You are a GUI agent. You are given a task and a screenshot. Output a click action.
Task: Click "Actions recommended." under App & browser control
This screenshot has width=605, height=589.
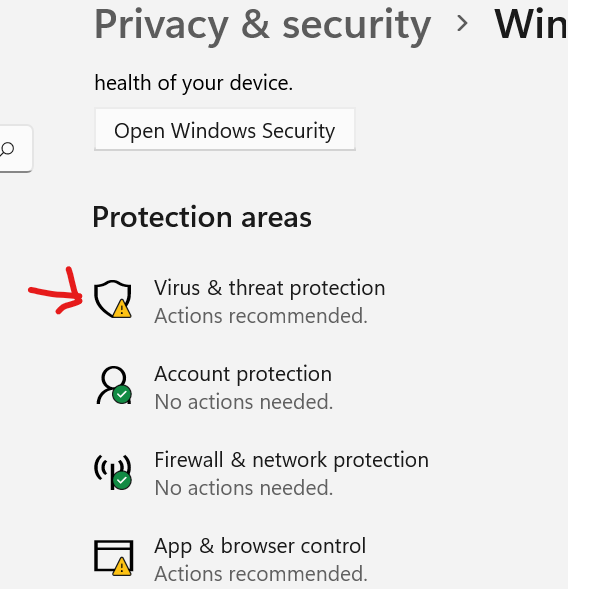point(261,574)
